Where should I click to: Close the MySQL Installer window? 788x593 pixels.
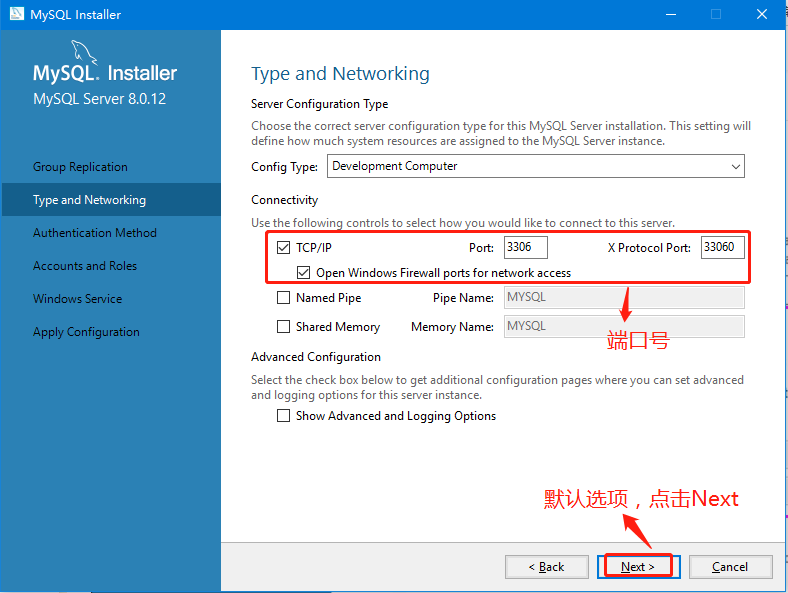[762, 14]
